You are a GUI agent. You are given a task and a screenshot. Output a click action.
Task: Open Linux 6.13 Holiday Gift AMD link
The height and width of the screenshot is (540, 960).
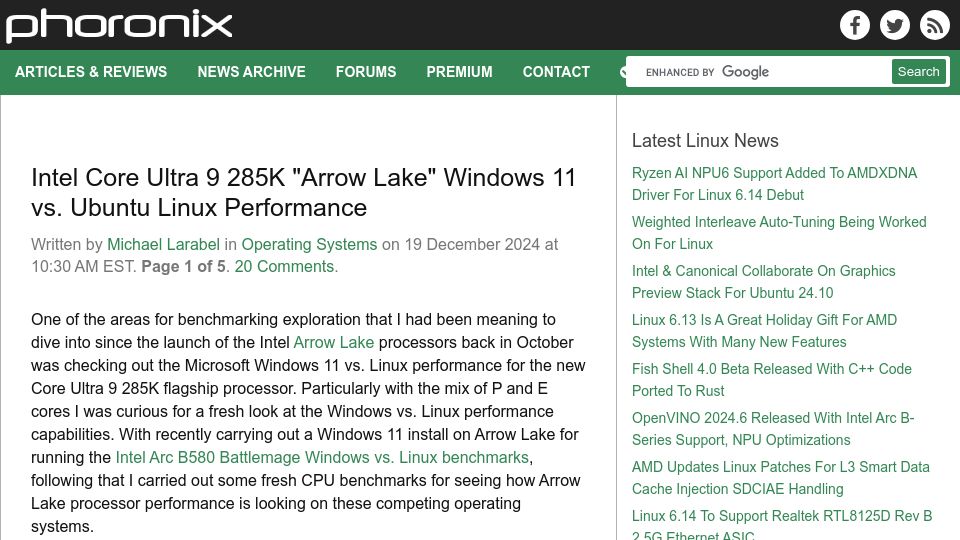click(x=764, y=331)
